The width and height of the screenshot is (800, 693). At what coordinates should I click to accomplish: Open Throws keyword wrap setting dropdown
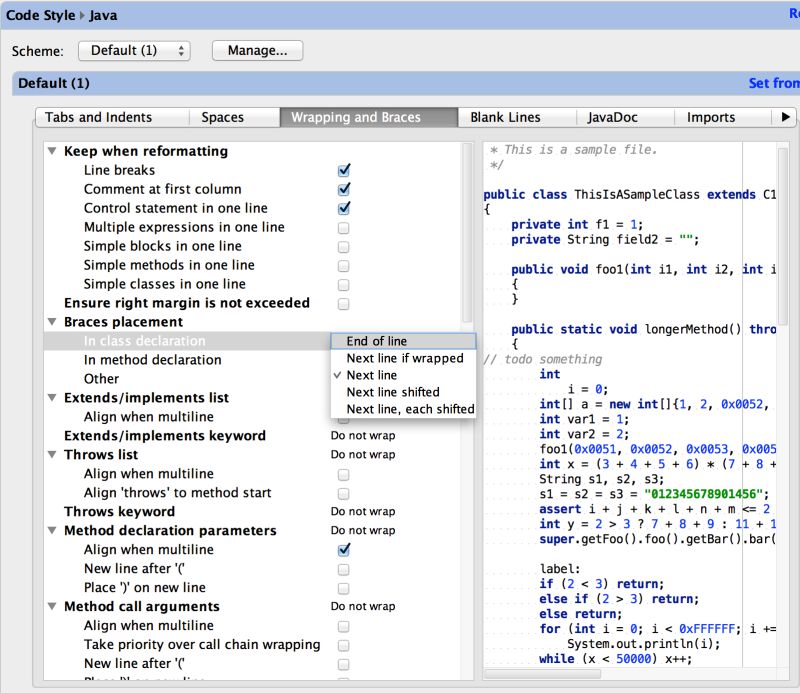tap(363, 512)
